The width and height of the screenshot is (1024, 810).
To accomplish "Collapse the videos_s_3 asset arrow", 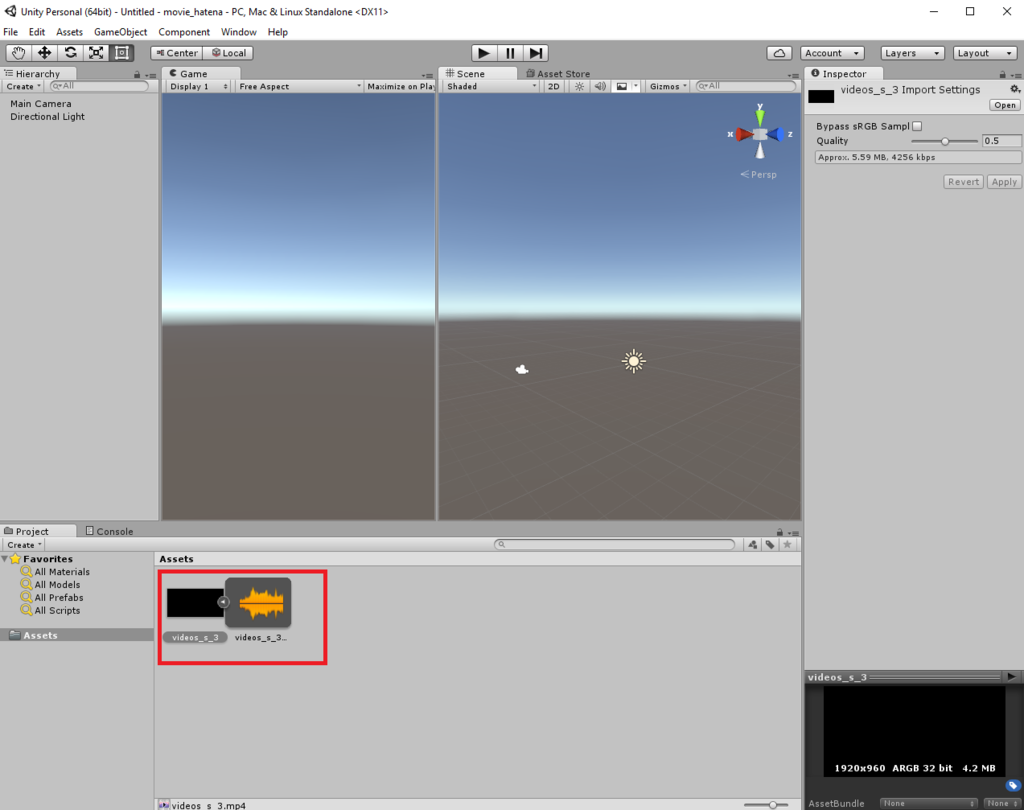I will click(223, 602).
